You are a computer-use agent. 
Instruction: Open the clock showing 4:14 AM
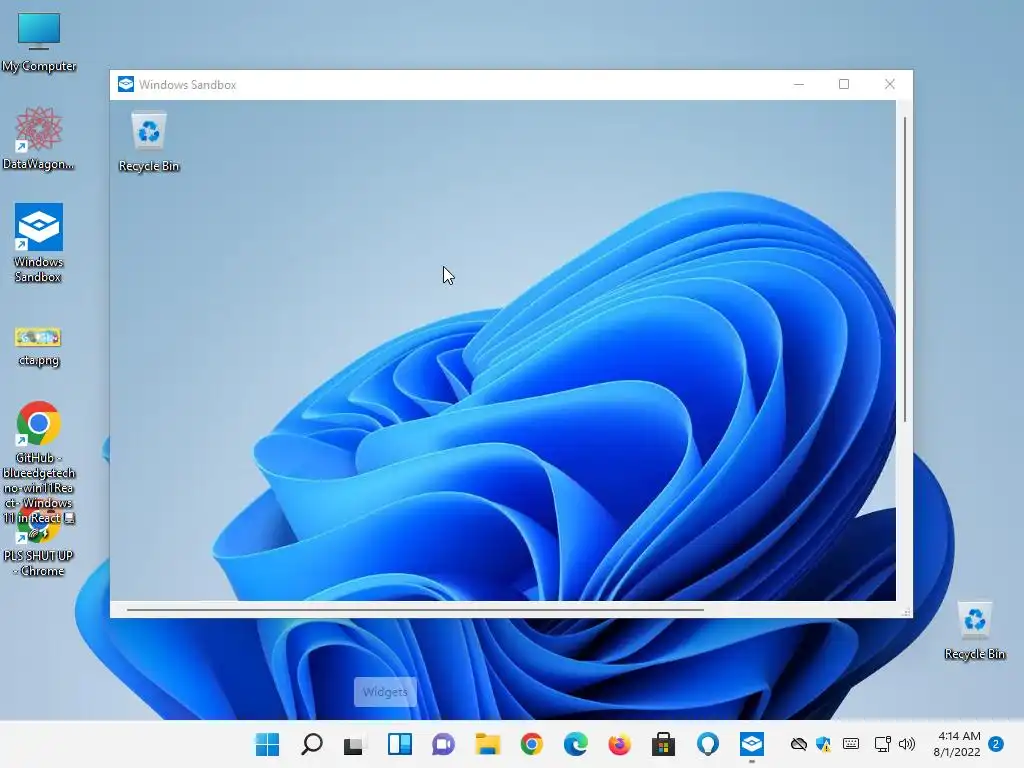coord(957,744)
